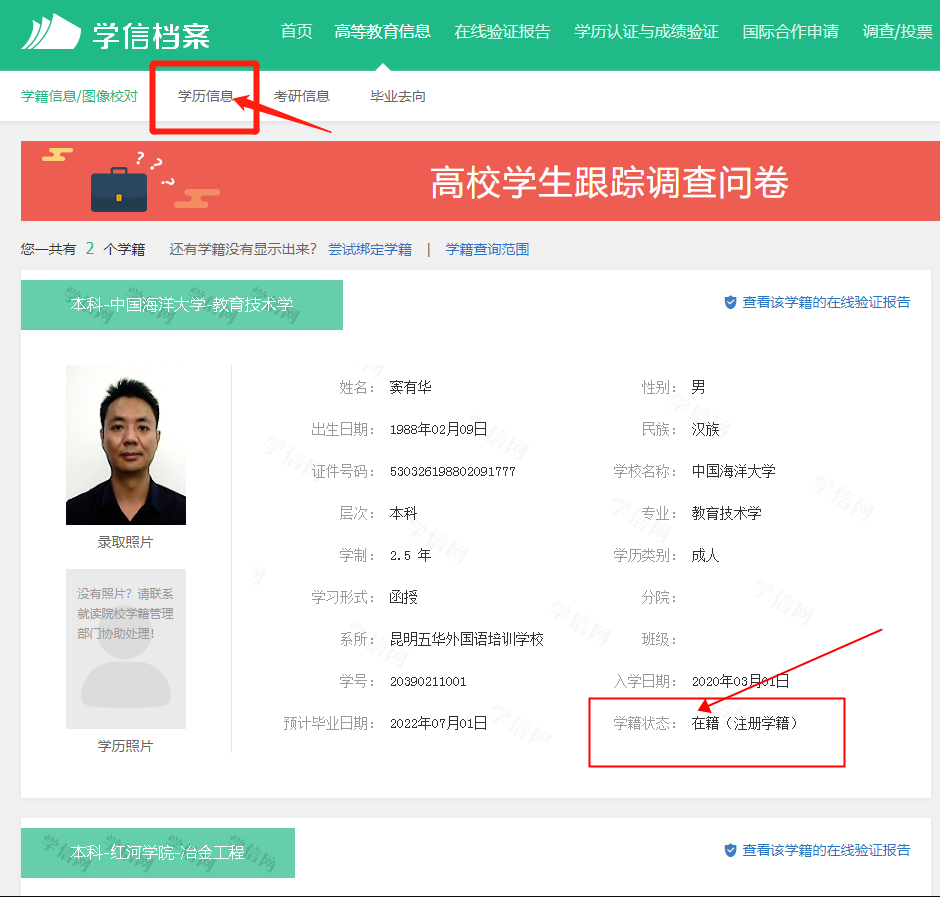Click the 学校名称 value 中国海洋大学
This screenshot has width=940, height=897.
pos(733,471)
